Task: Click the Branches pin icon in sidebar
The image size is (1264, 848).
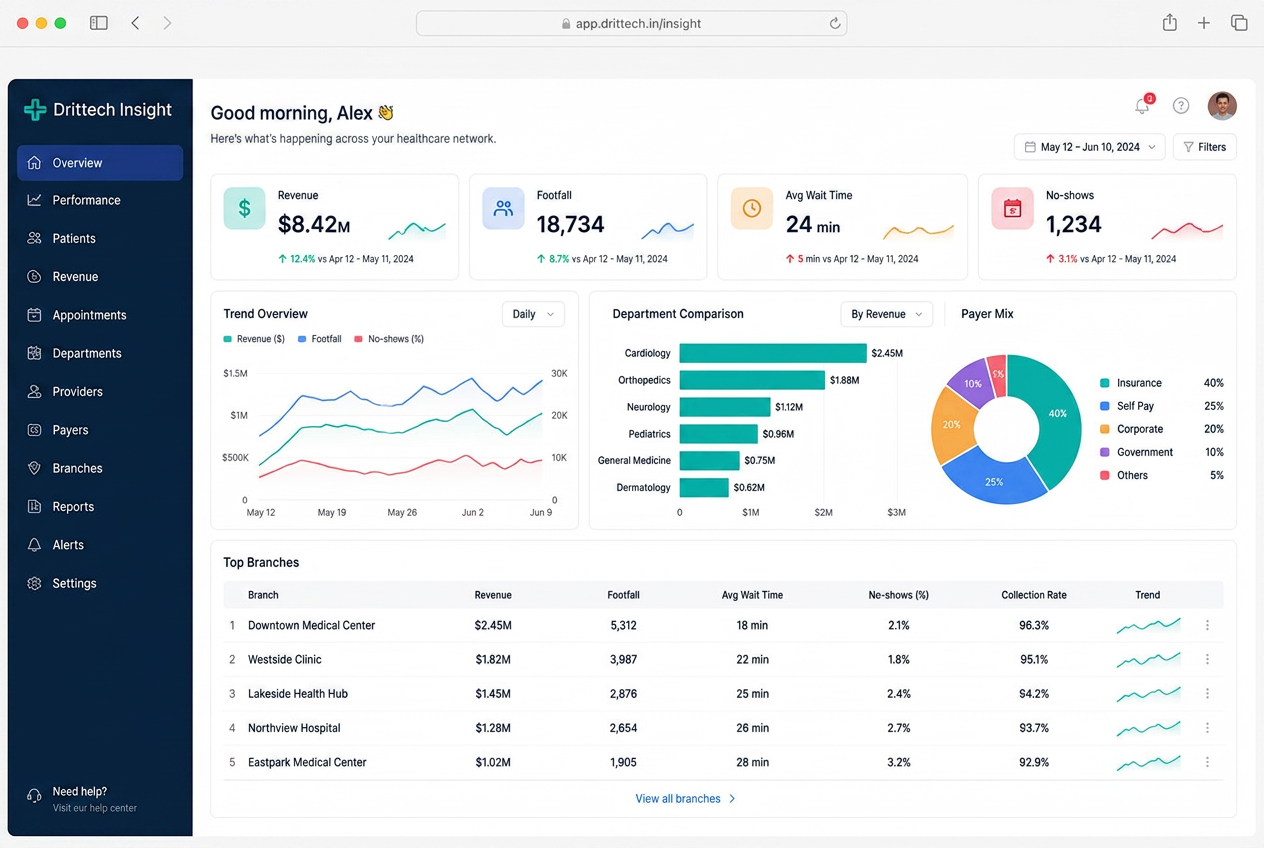Action: click(x=34, y=468)
